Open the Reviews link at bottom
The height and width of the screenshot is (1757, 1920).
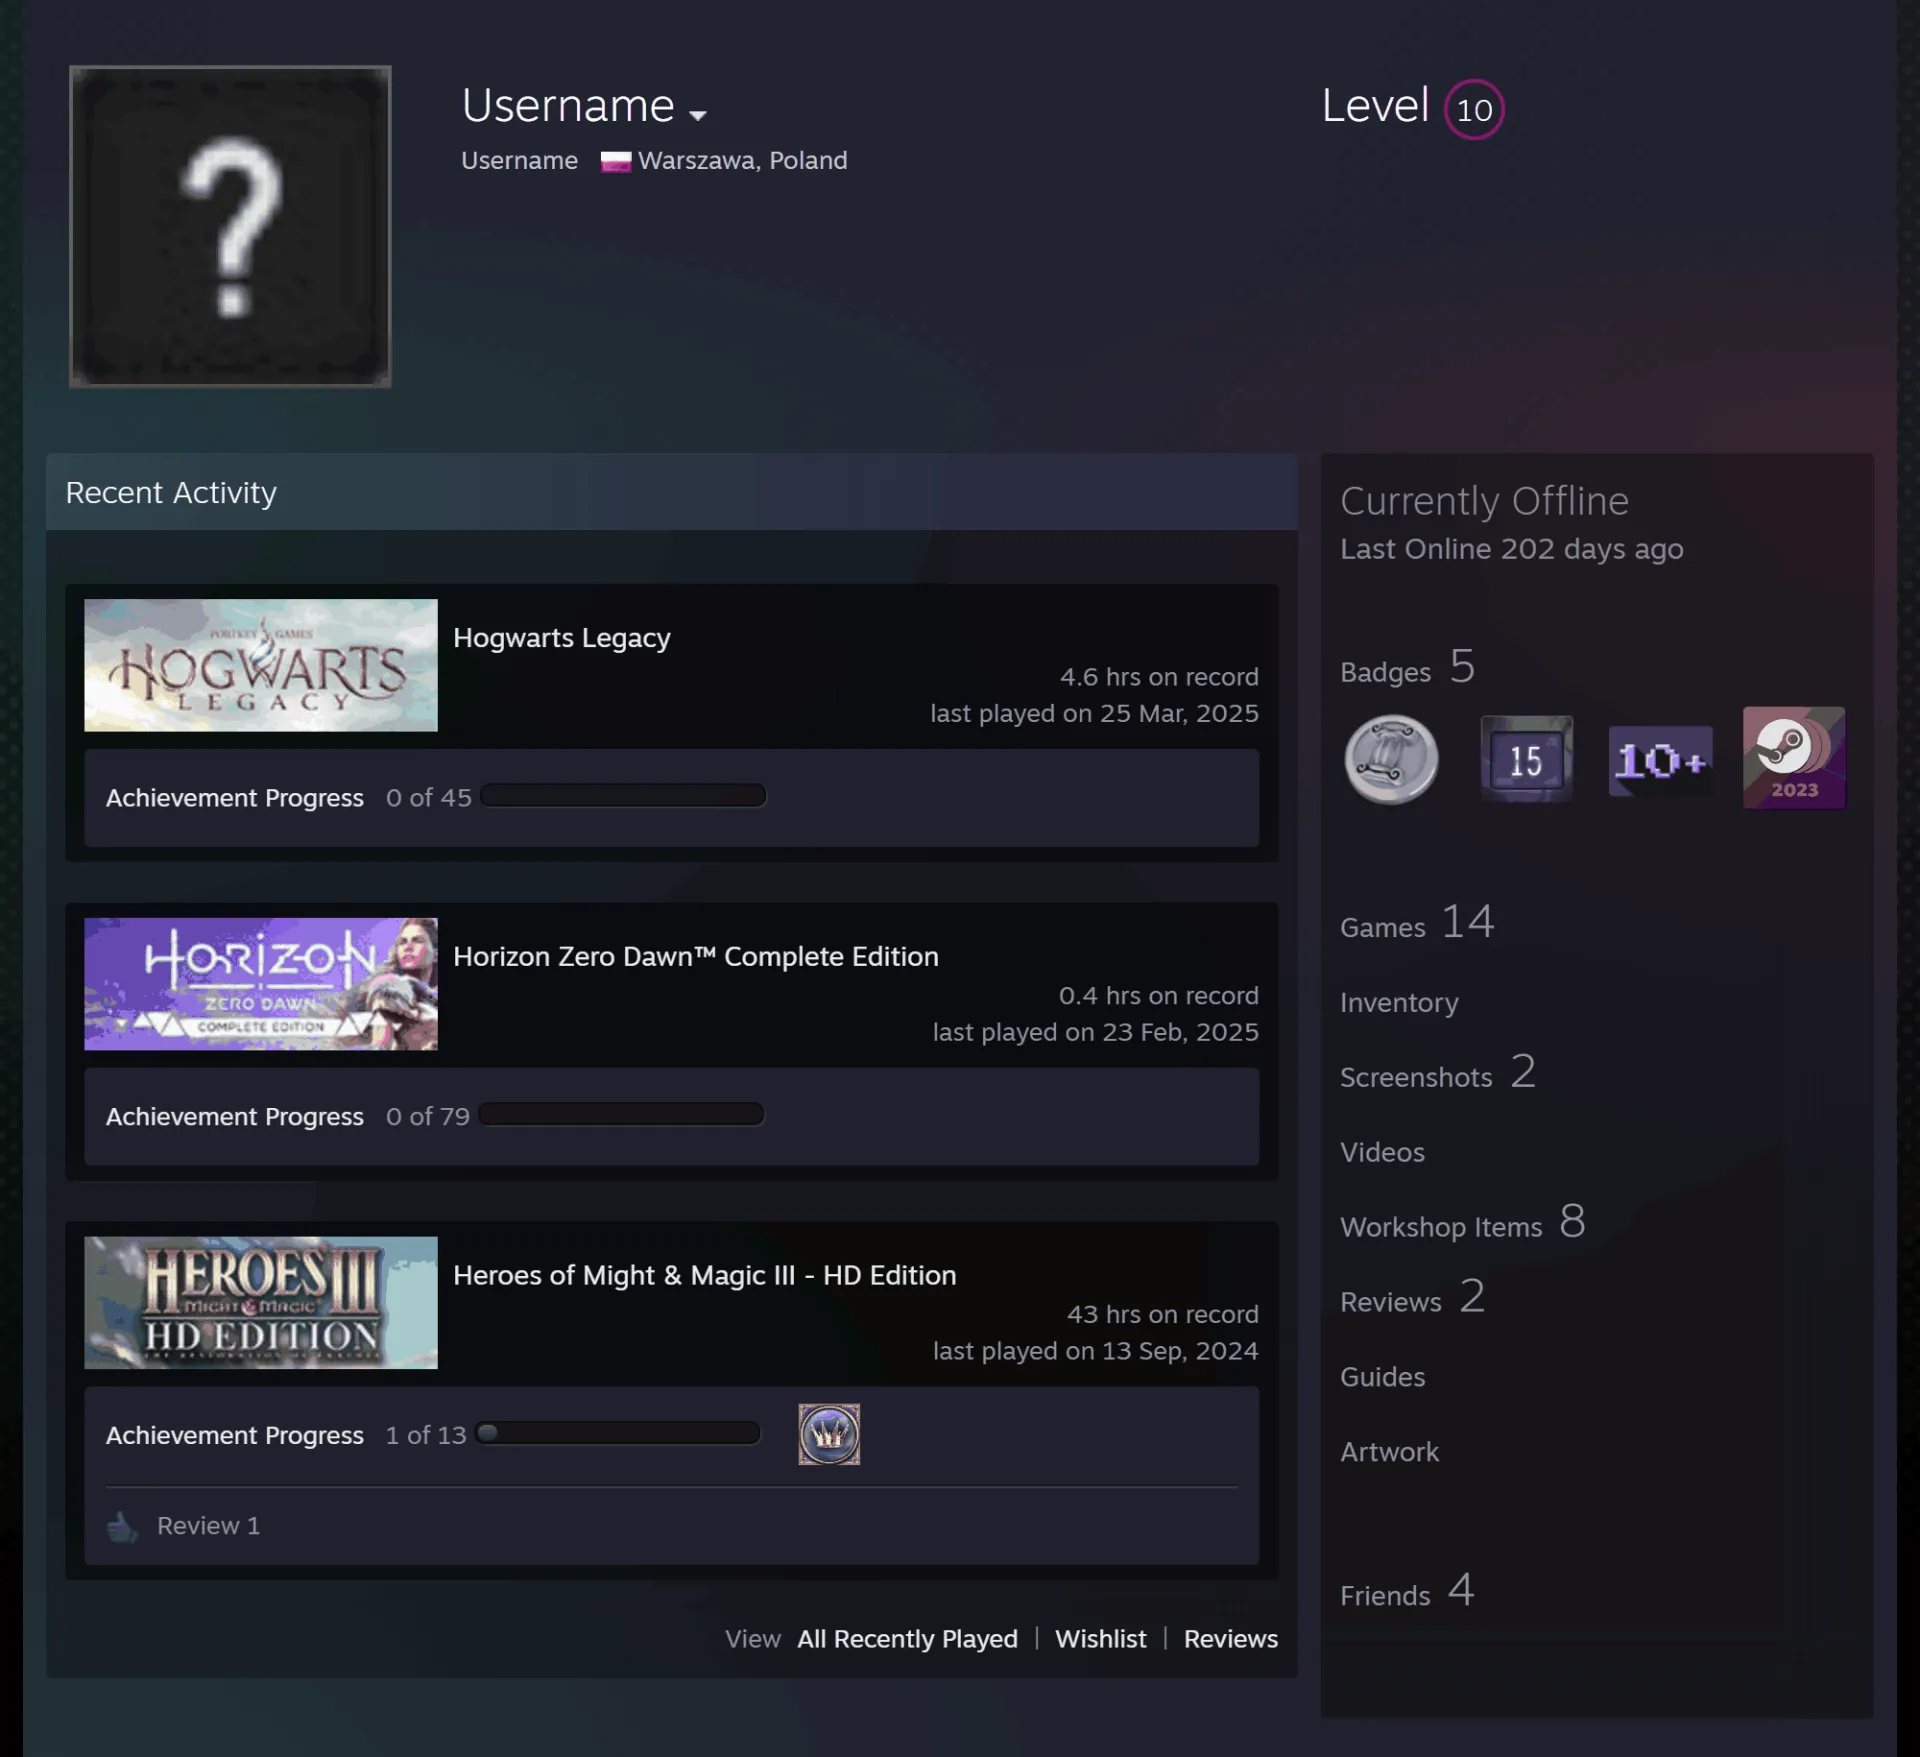coord(1231,1640)
